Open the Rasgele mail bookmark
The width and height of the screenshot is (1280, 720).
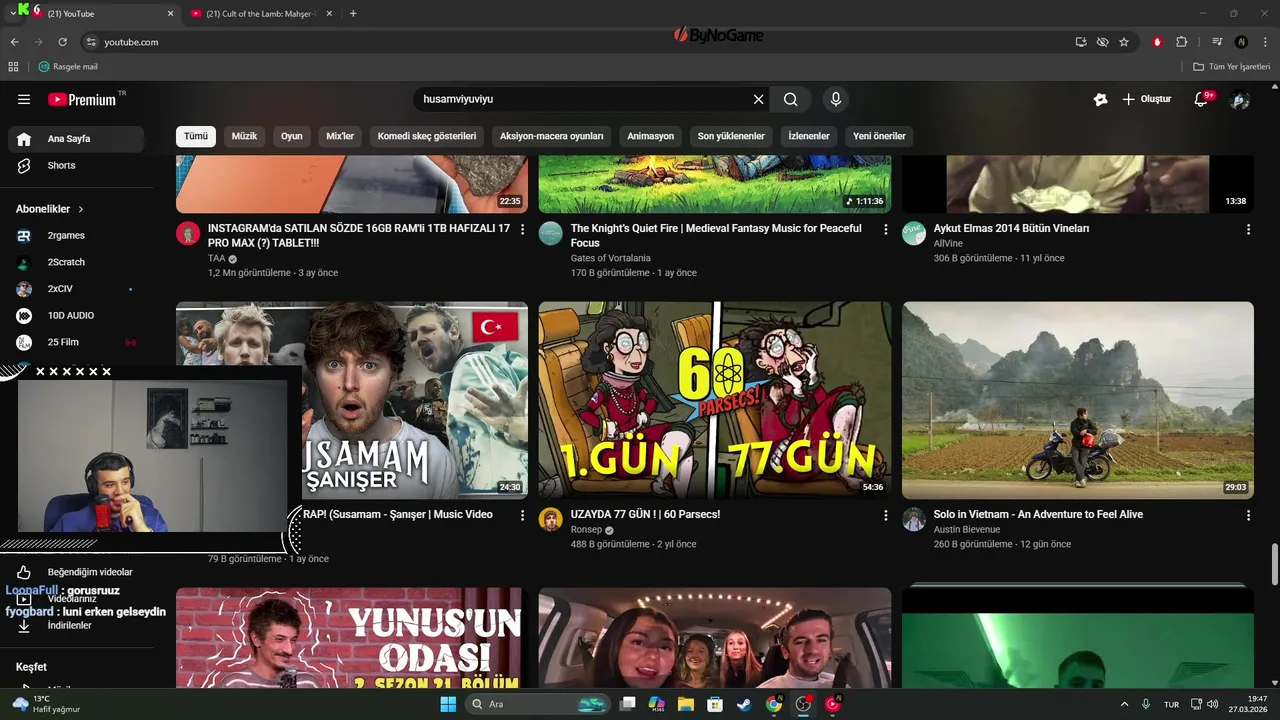68,67
